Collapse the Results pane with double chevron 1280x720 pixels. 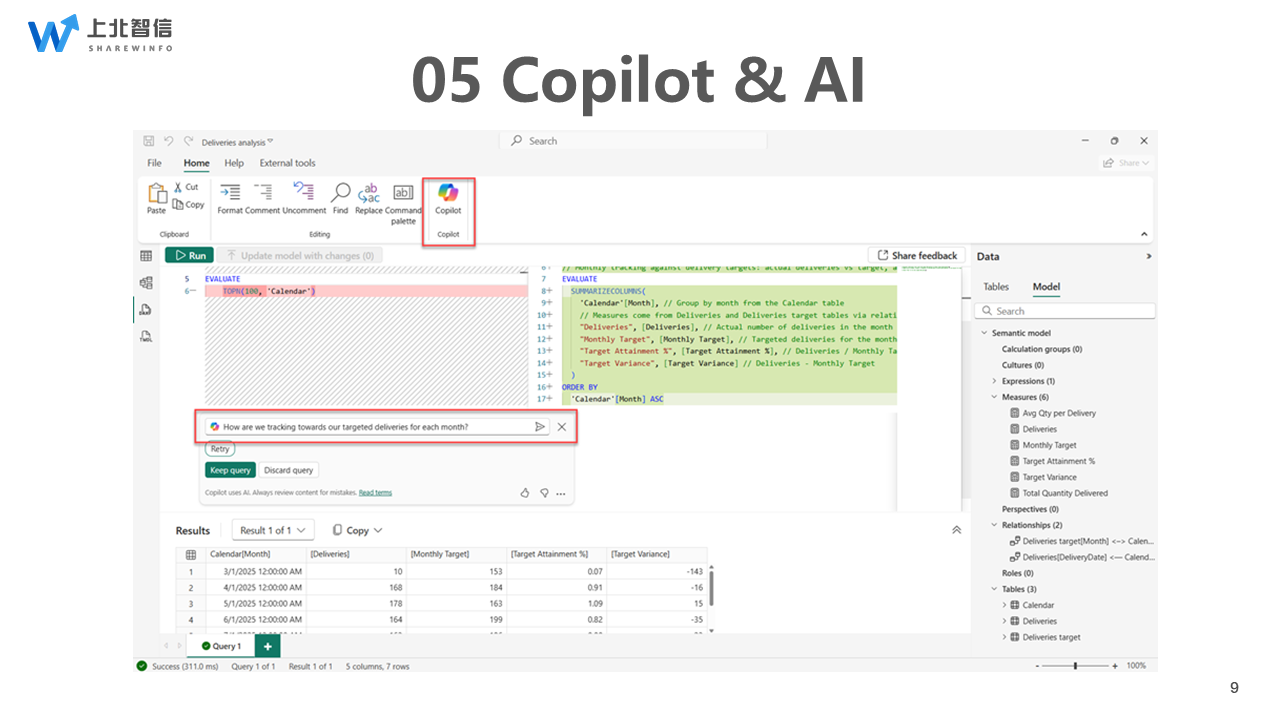tap(956, 530)
